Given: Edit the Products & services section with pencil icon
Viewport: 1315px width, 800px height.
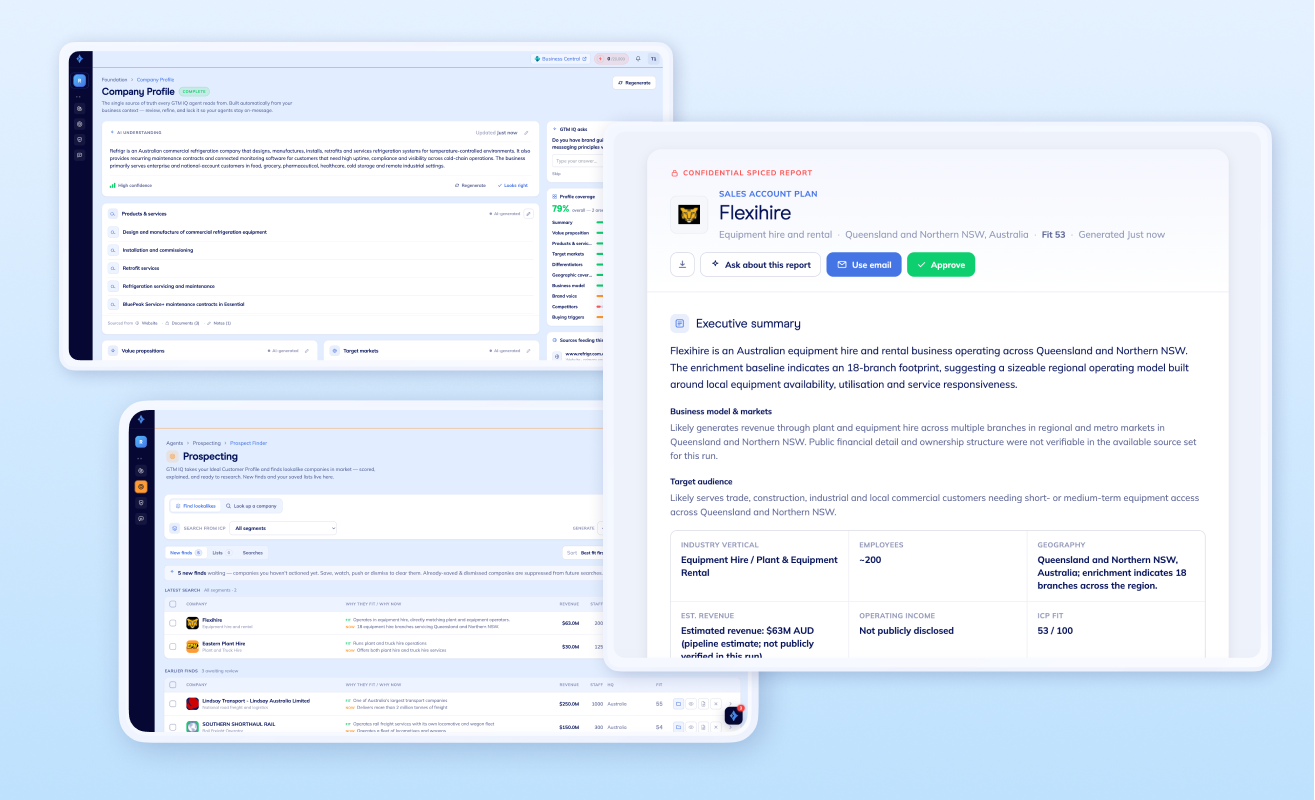Looking at the screenshot, I should [528, 214].
